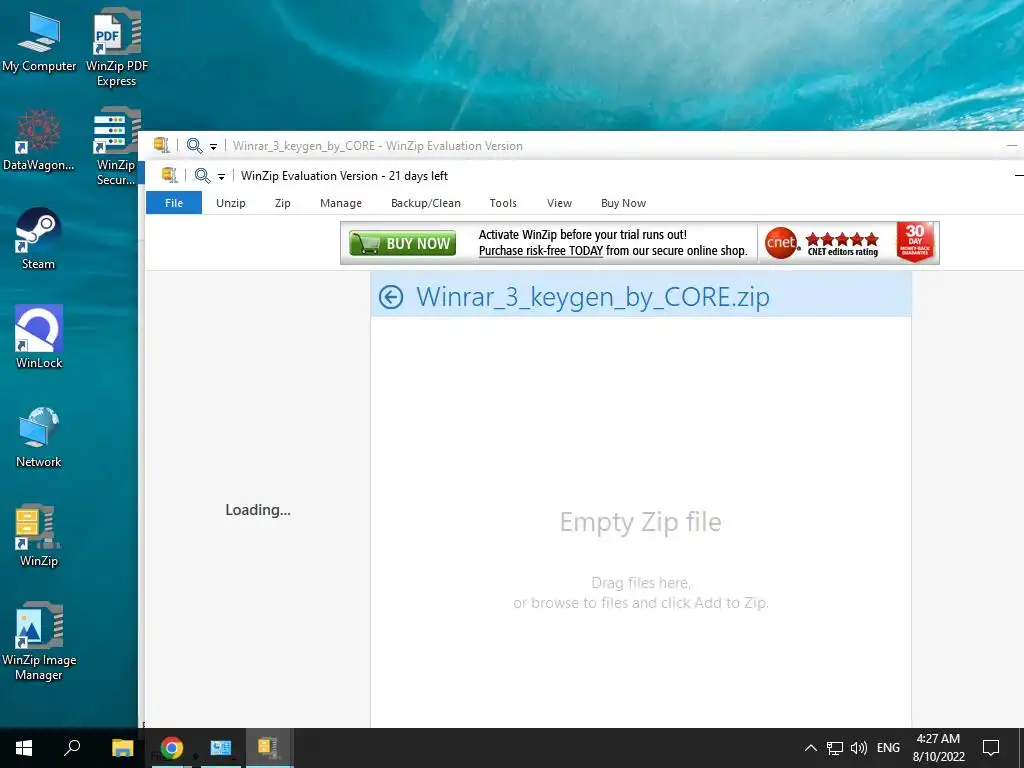Open network status tray icon

(835, 748)
